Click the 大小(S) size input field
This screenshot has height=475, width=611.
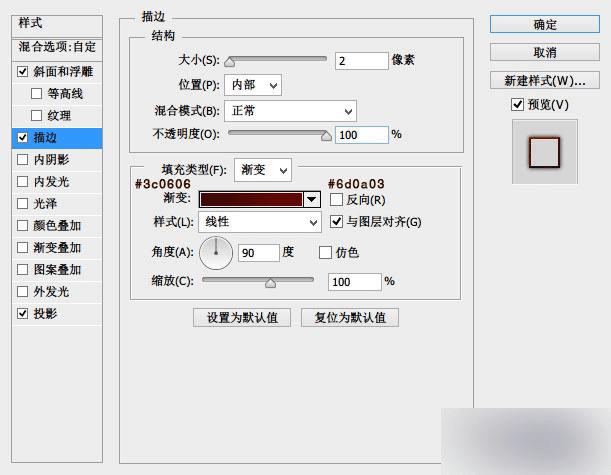(x=362, y=61)
